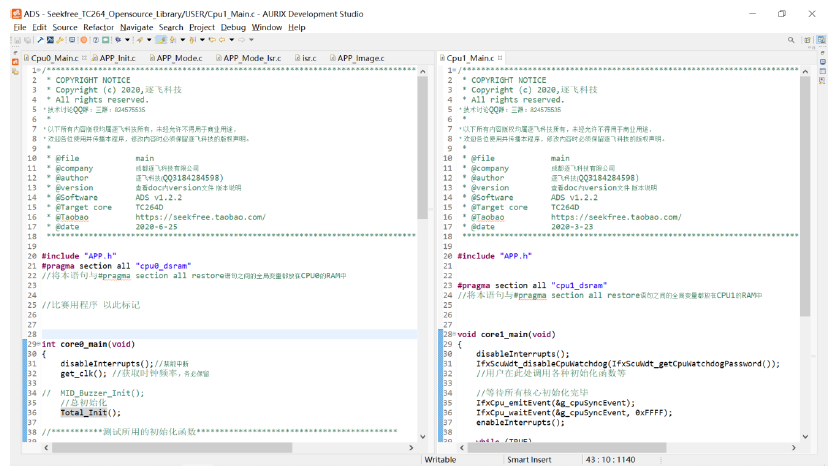The width and height of the screenshot is (832, 468).
Task: Click the orange circular toolbar icon
Action: pyautogui.click(x=83, y=40)
